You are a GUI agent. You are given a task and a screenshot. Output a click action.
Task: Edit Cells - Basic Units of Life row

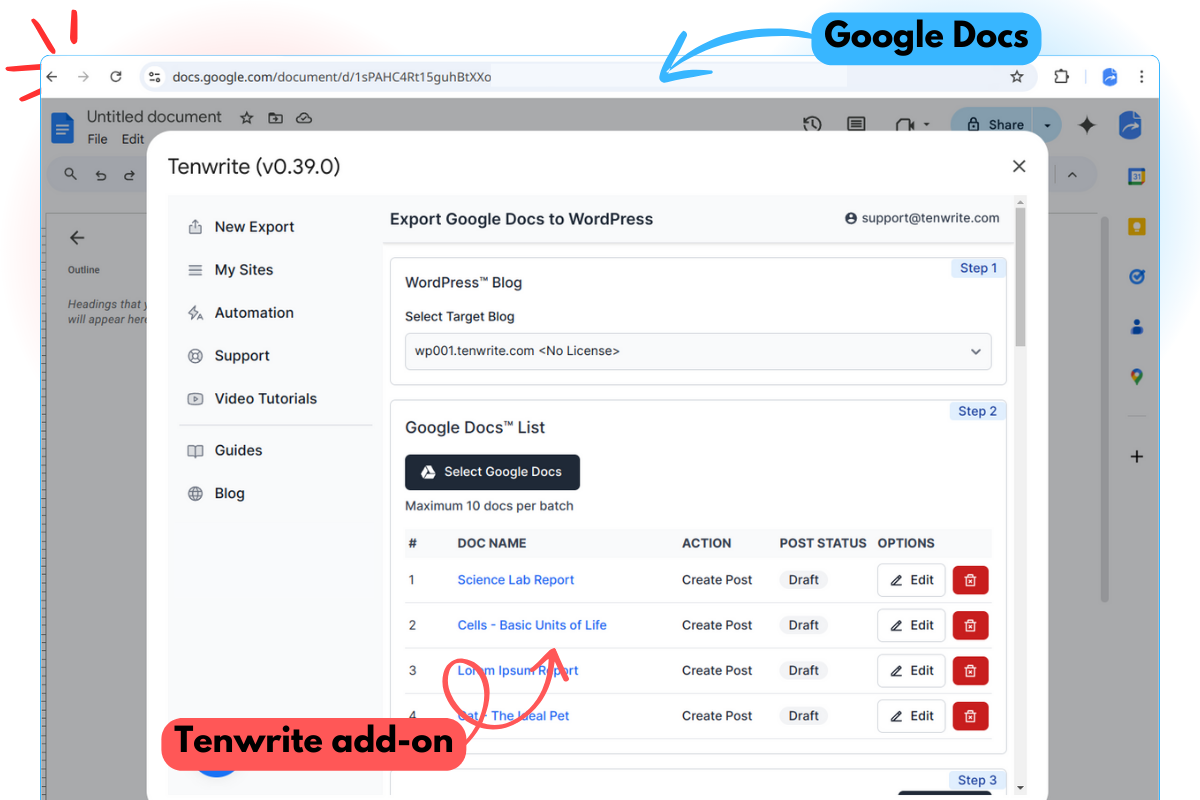pyautogui.click(x=911, y=625)
